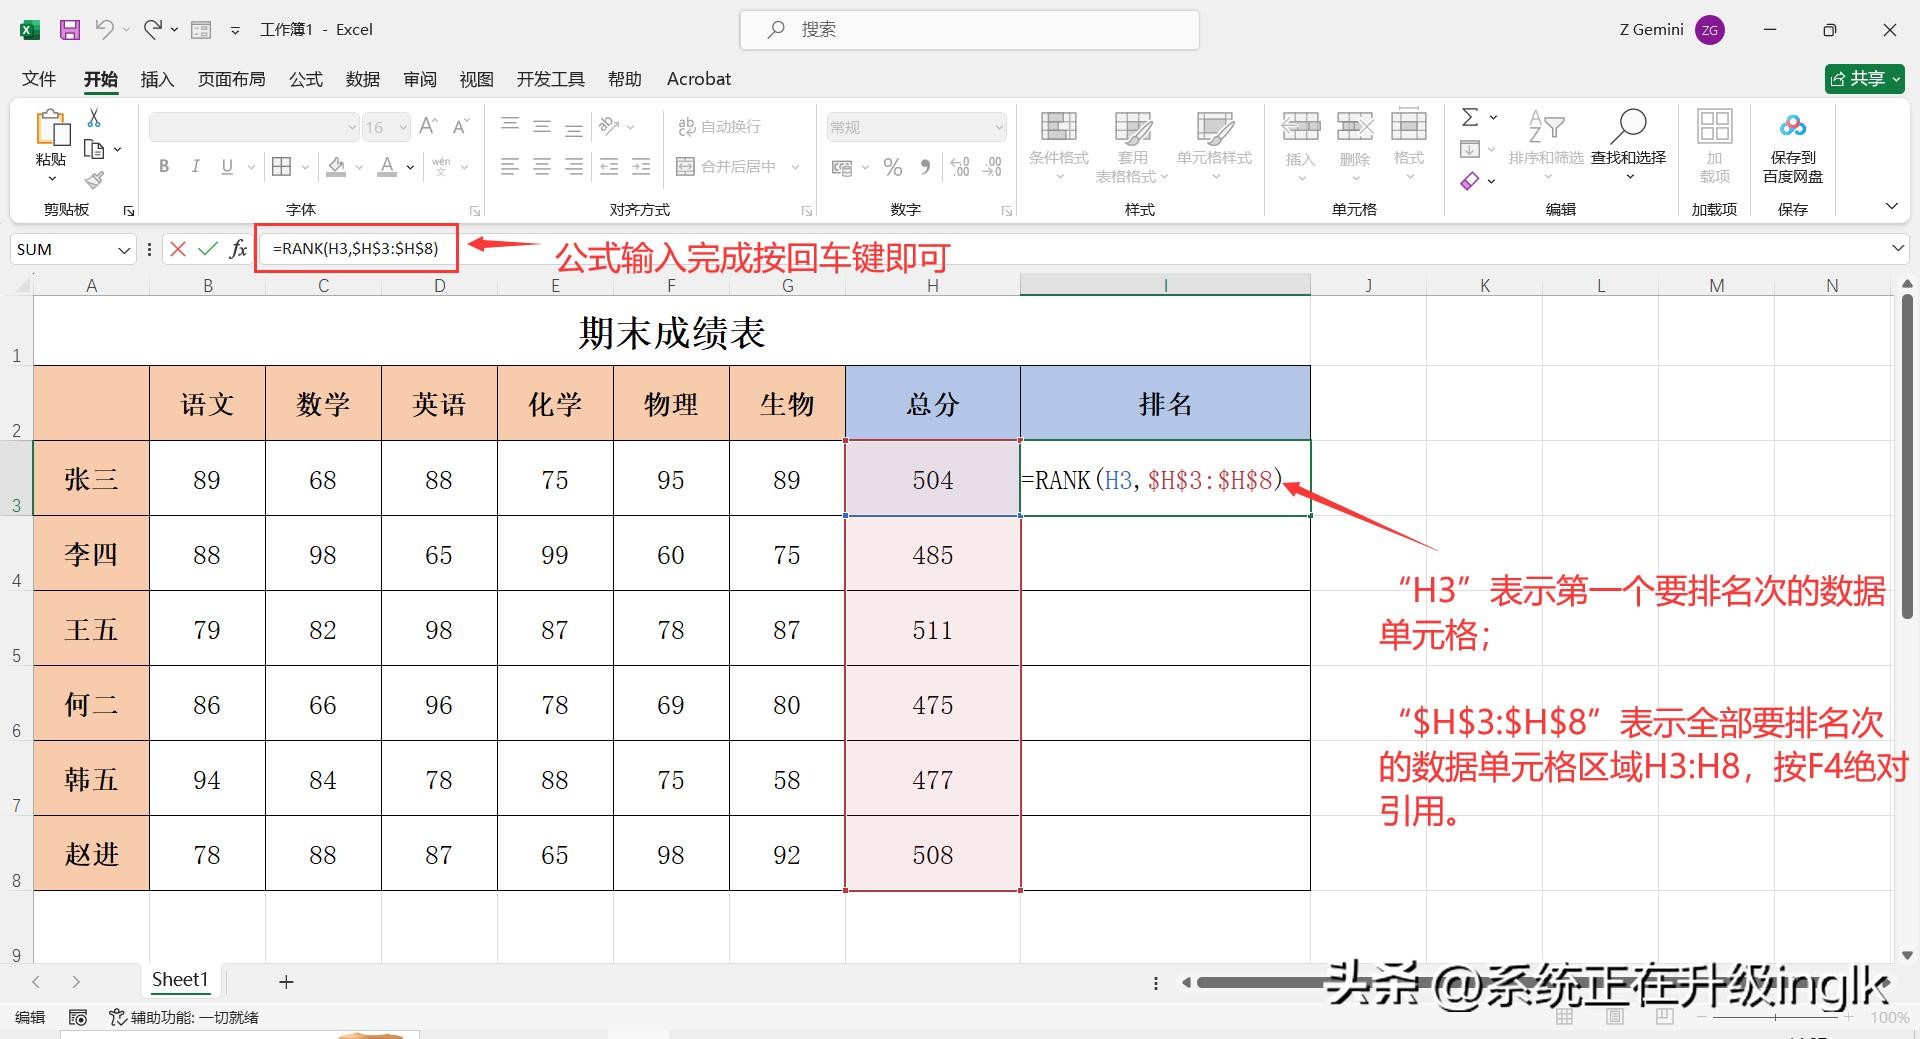Click the Format Painter brush icon
Image resolution: width=1920 pixels, height=1039 pixels.
(94, 180)
